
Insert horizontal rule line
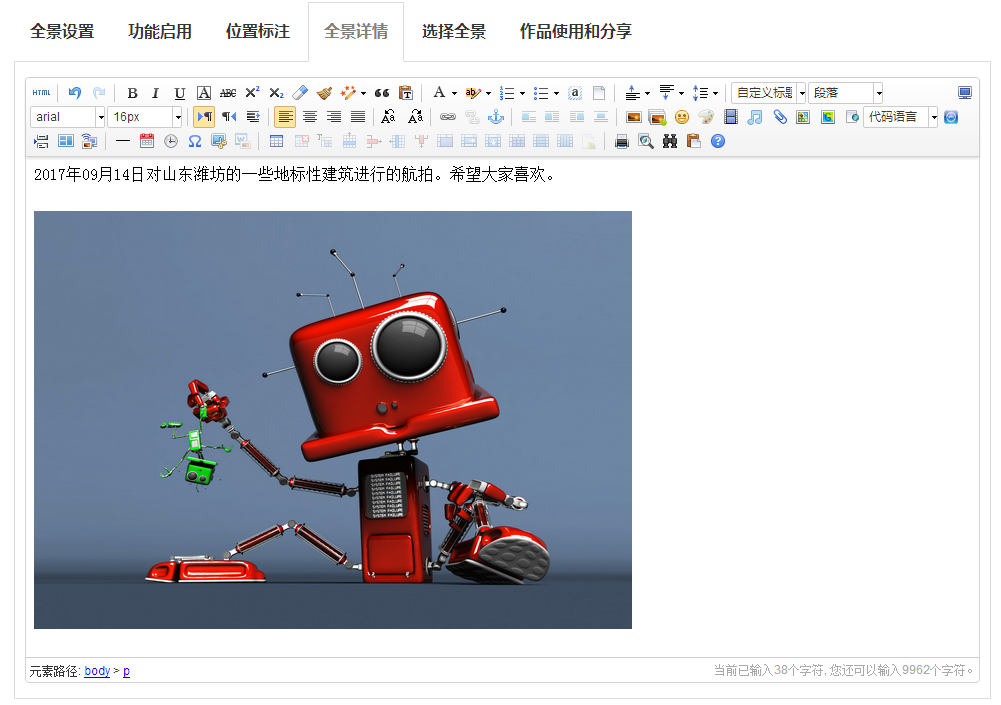tap(123, 141)
